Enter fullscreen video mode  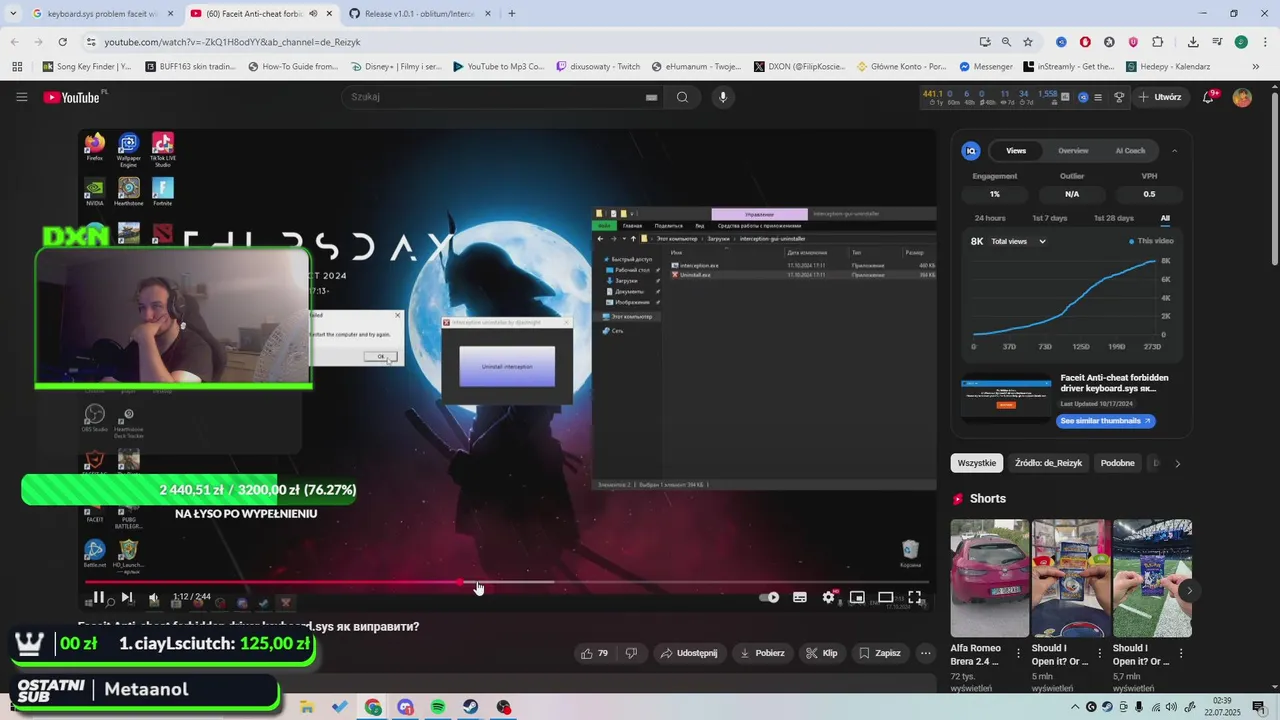point(915,597)
